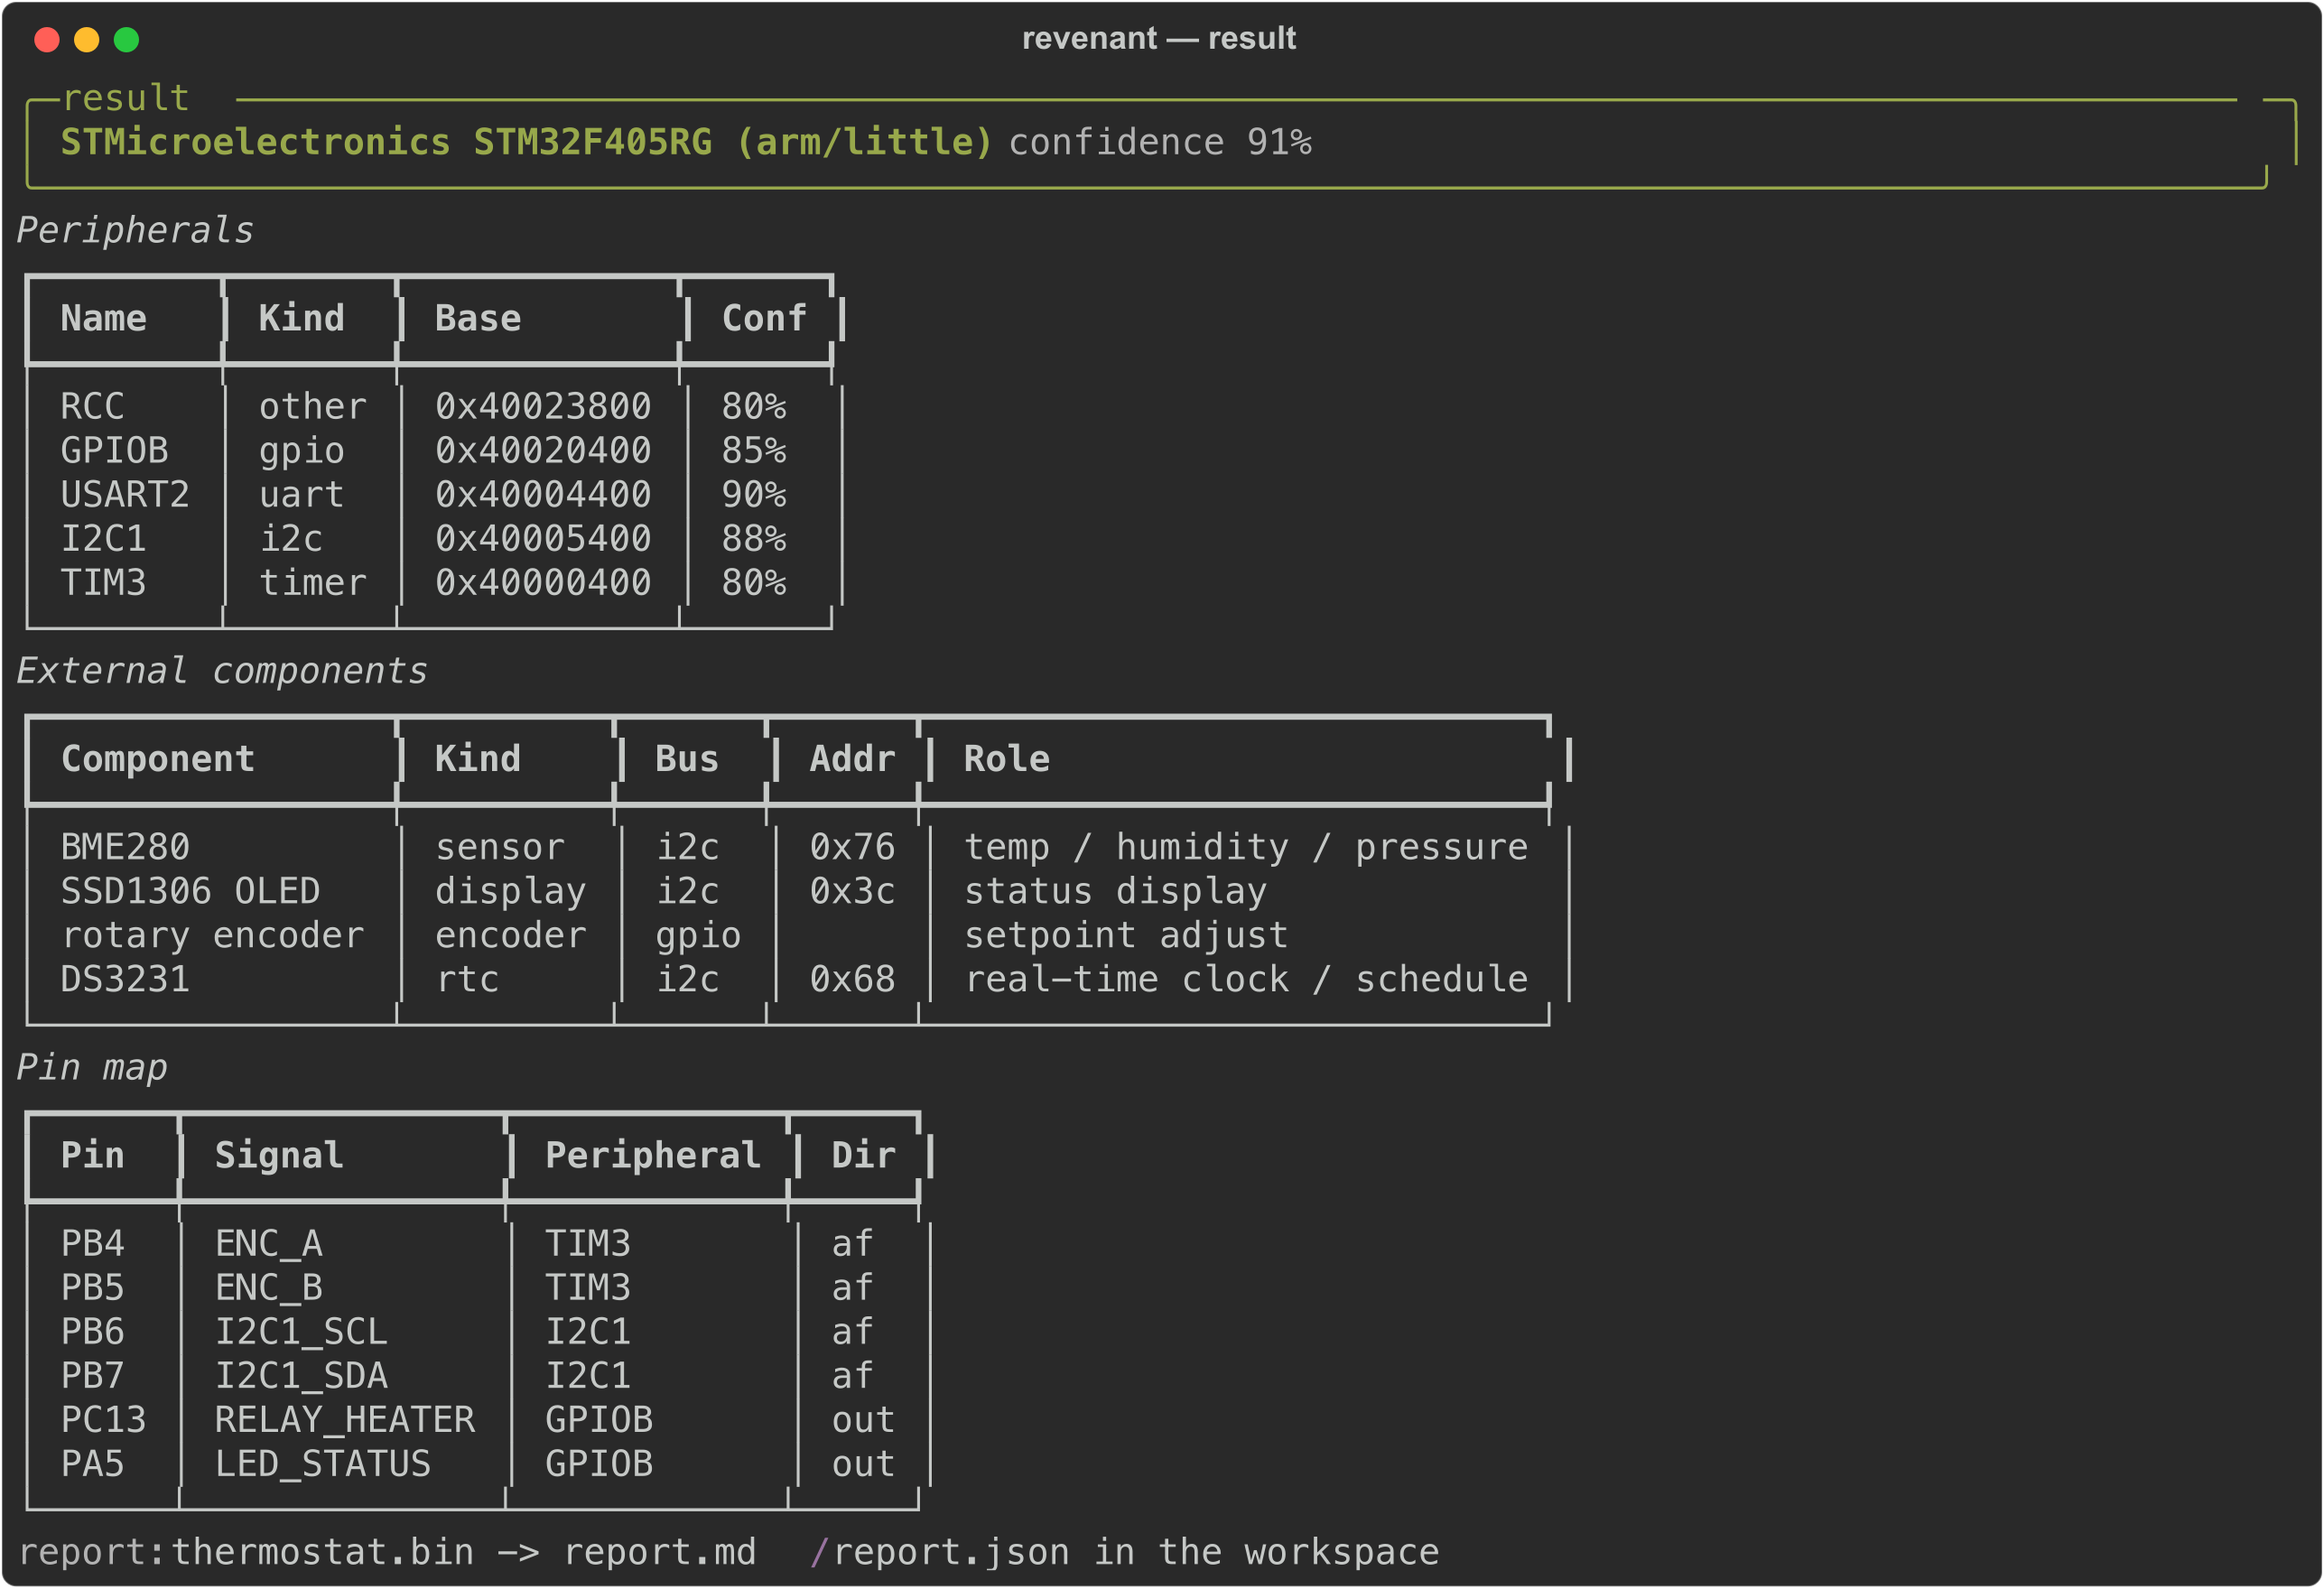Click the "LED_STATUS" signal
This screenshot has height=1589, width=2324.
pos(323,1465)
